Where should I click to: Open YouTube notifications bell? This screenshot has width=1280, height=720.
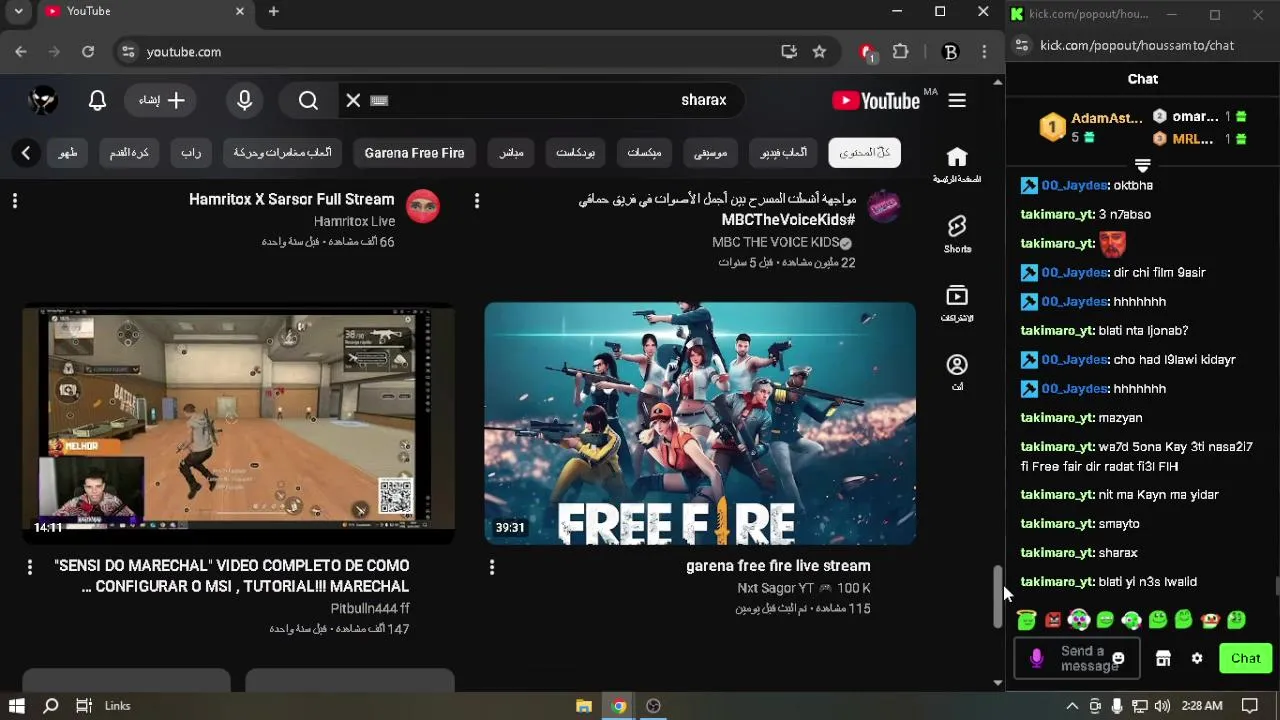point(97,100)
